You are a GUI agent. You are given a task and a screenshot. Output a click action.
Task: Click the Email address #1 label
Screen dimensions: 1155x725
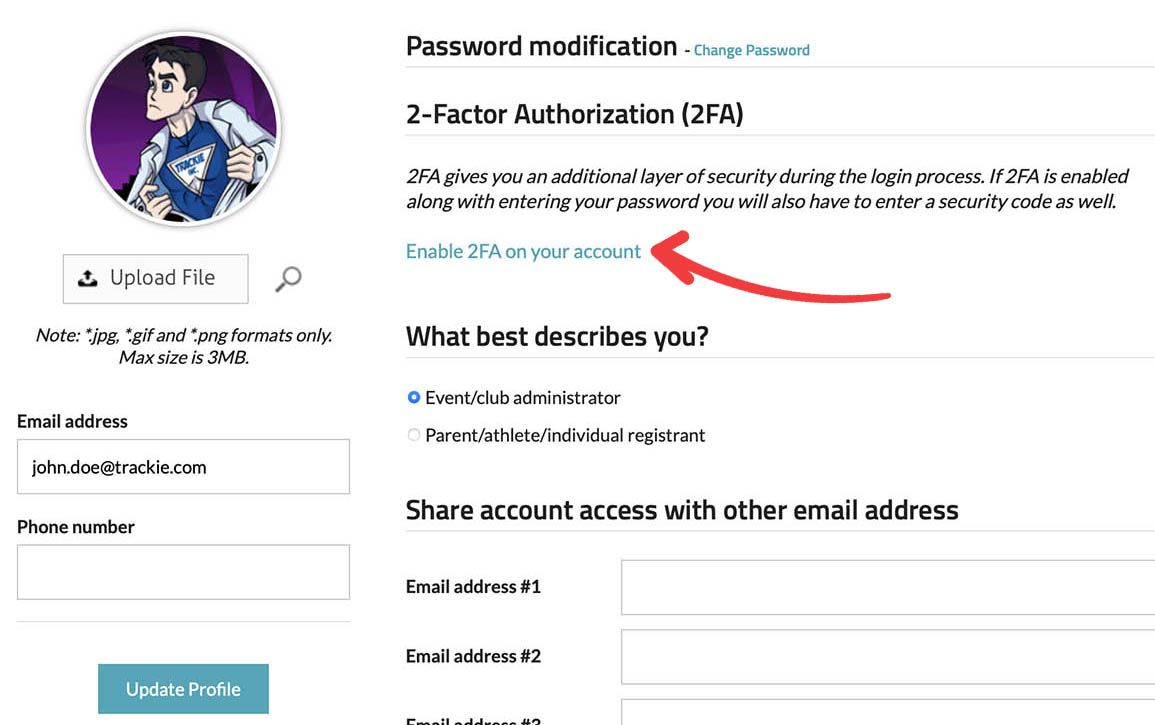473,587
